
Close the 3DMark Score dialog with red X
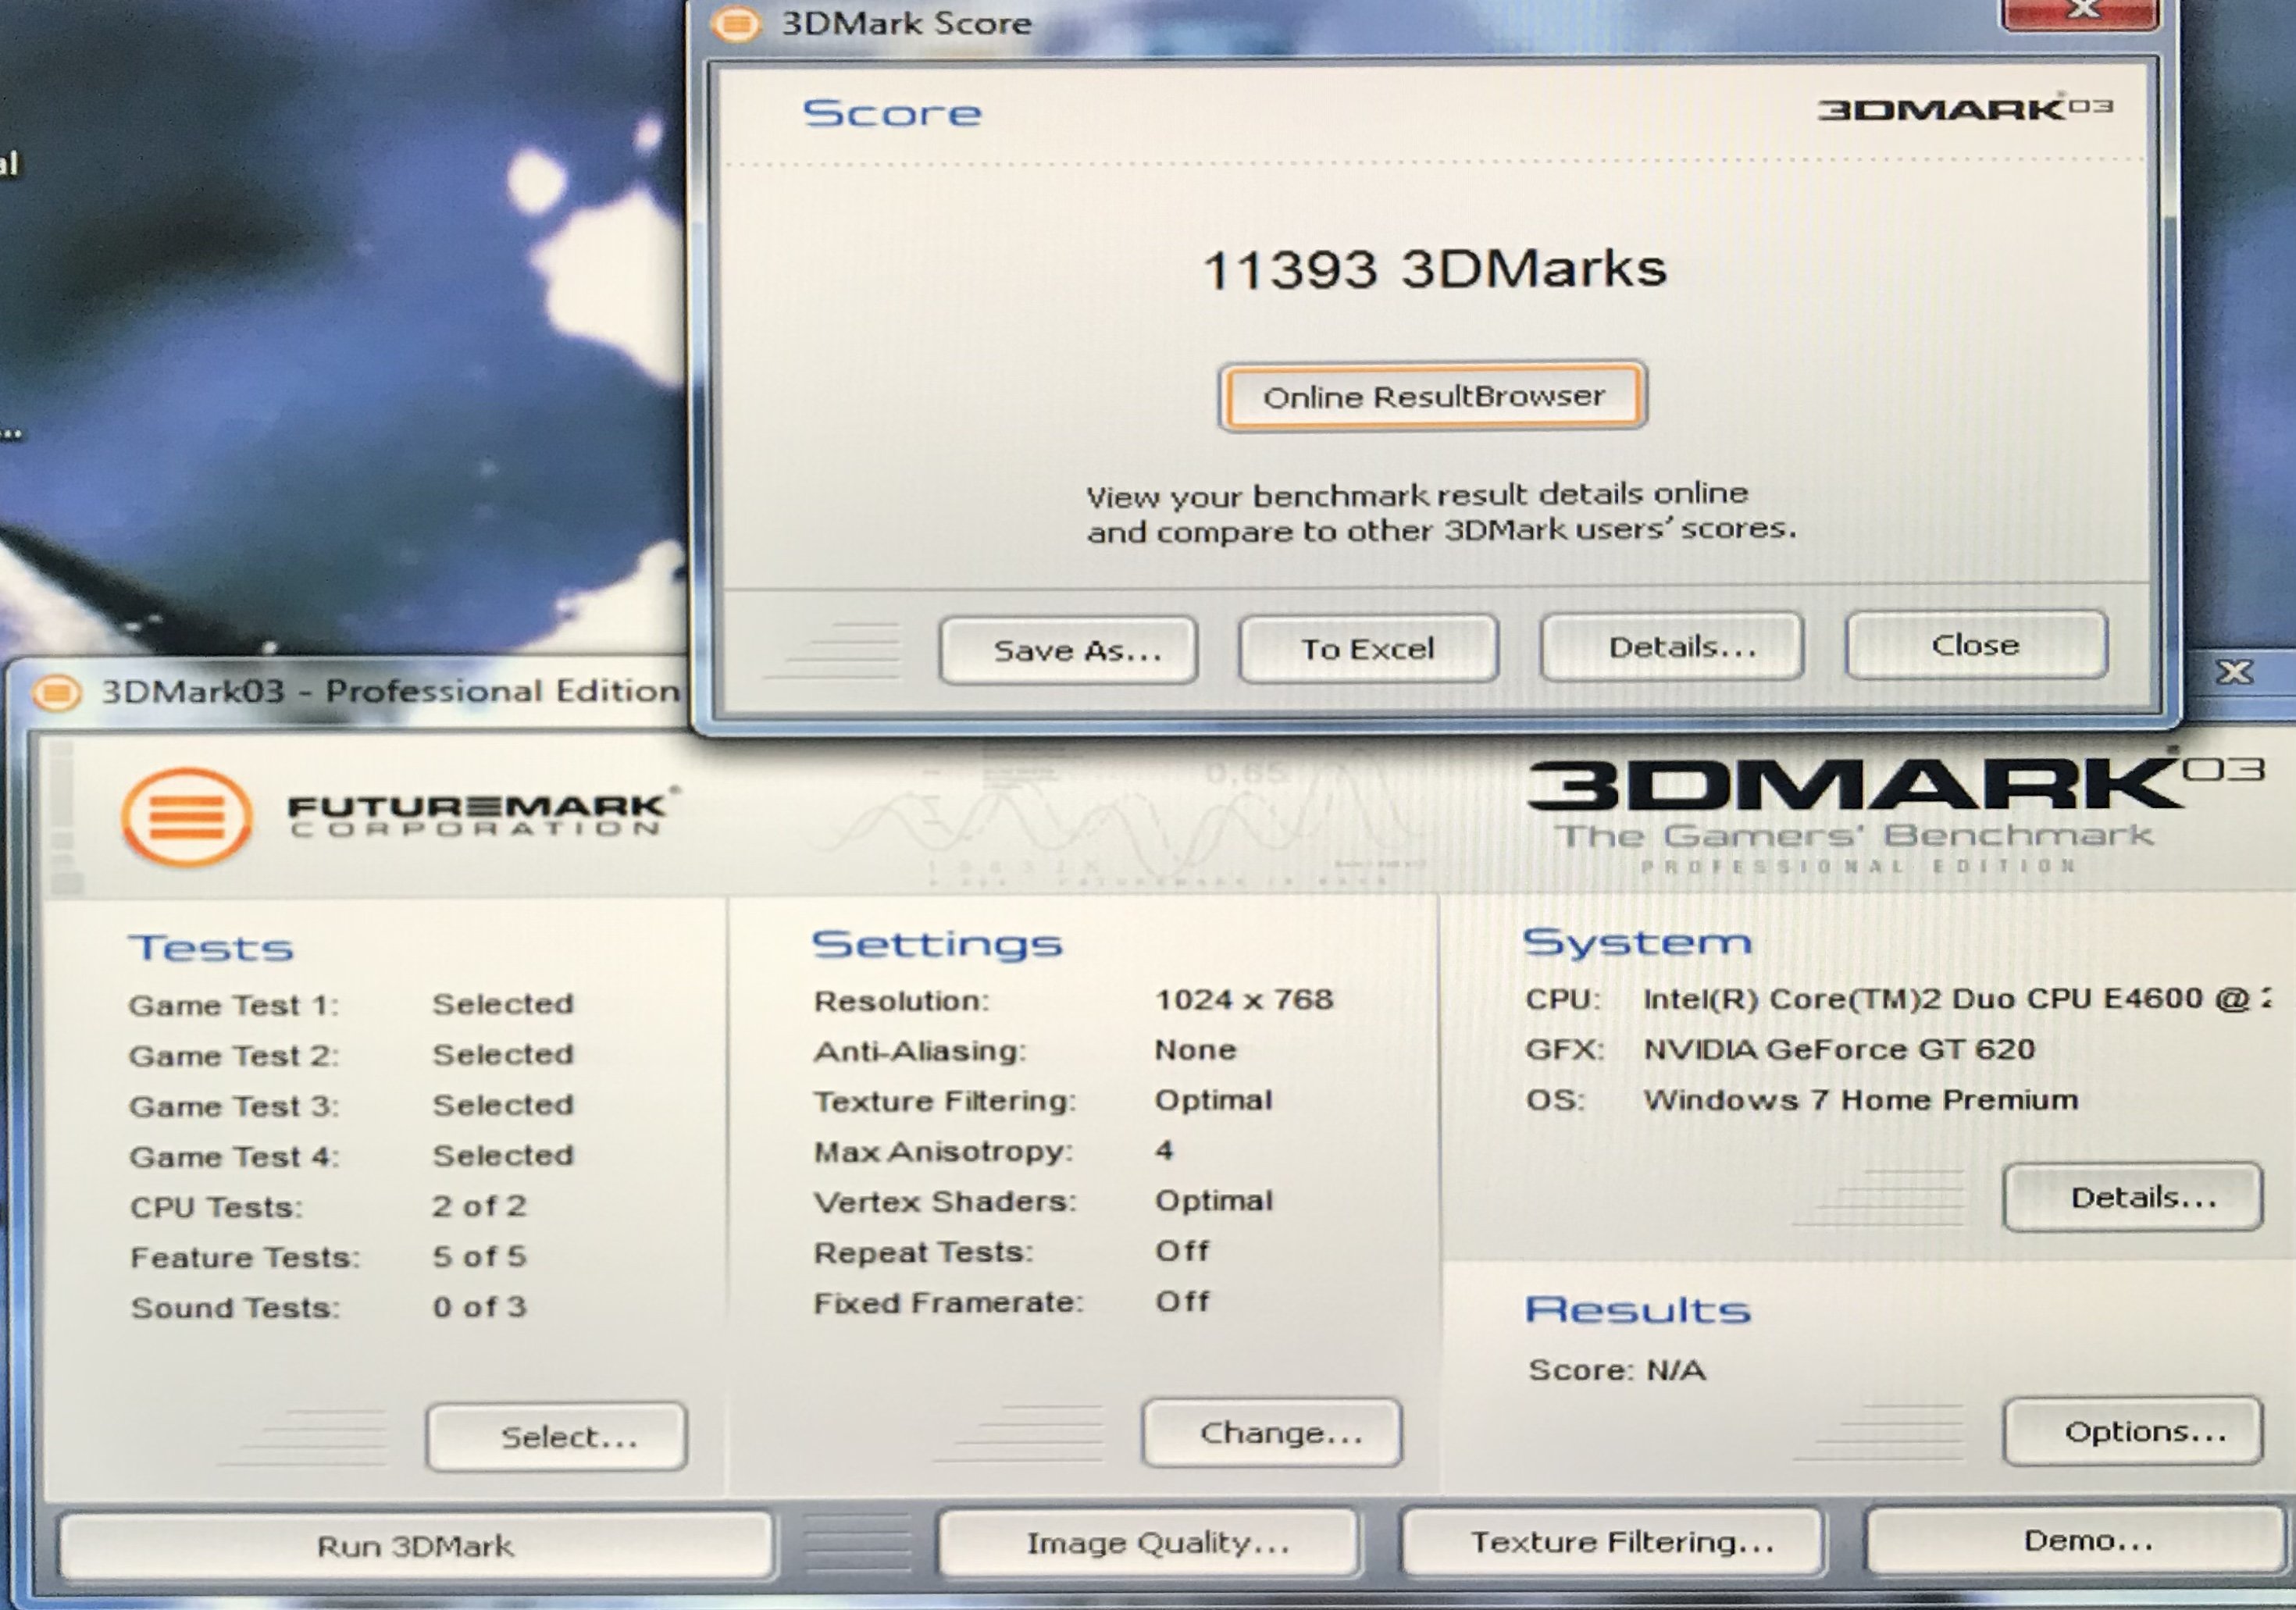tap(2082, 12)
